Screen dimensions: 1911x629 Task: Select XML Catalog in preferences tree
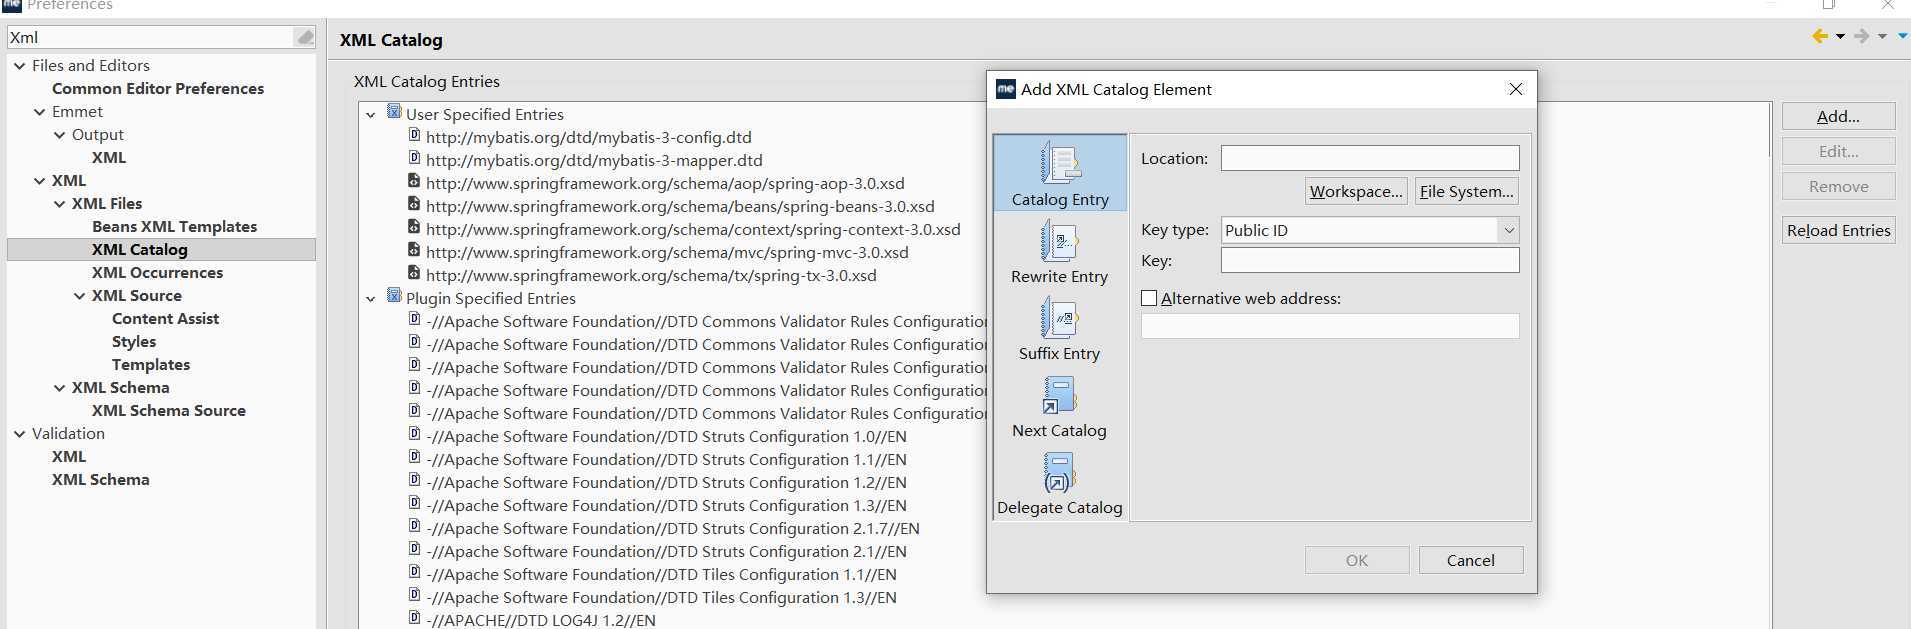click(140, 249)
